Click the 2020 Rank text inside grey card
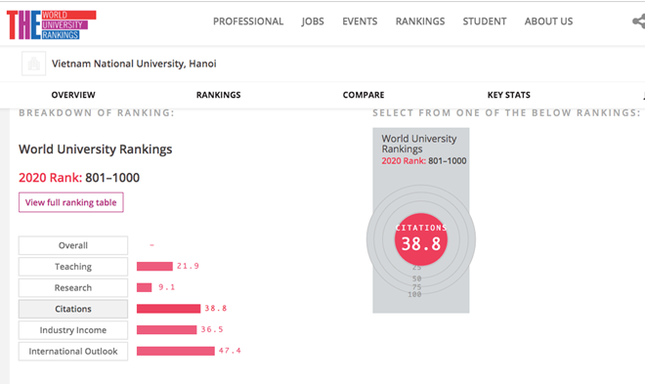645x384 pixels. tap(424, 161)
